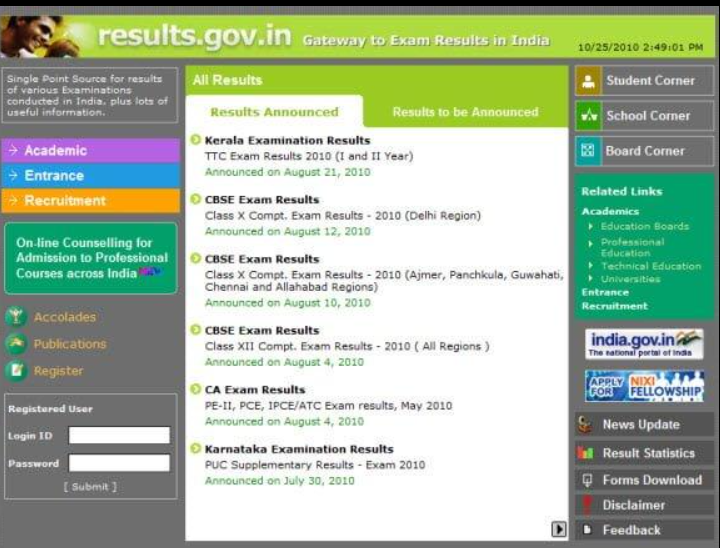Click the Publications icon
Viewport: 720px width, 548px height.
click(x=15, y=344)
